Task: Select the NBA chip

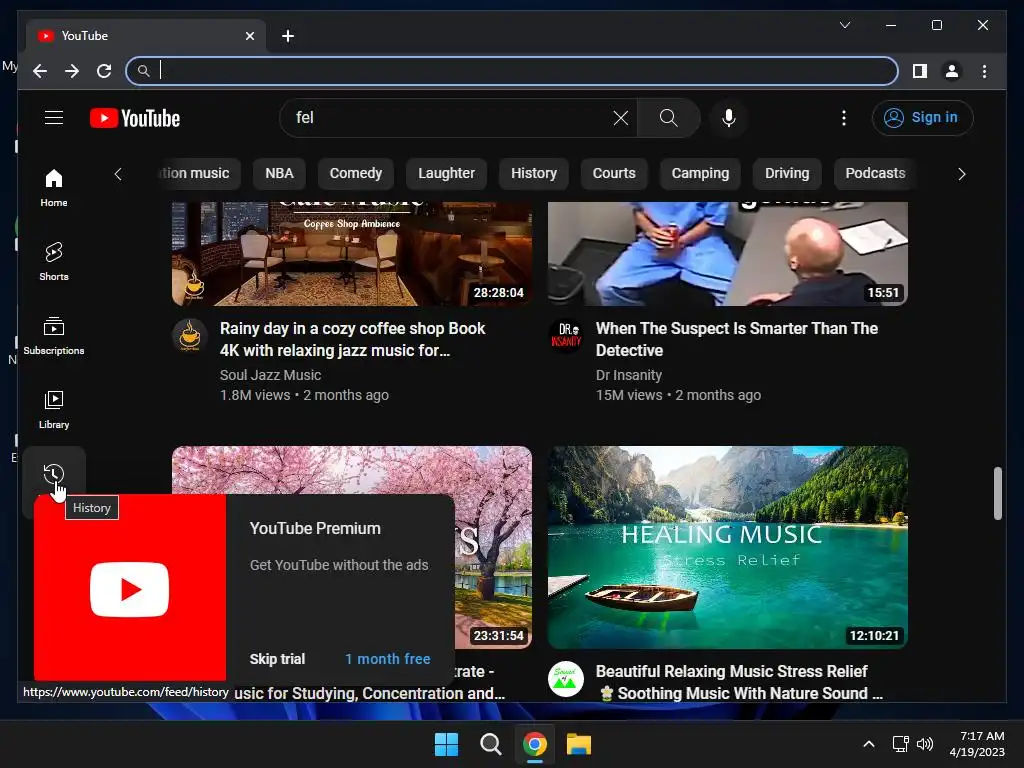Action: pyautogui.click(x=279, y=173)
